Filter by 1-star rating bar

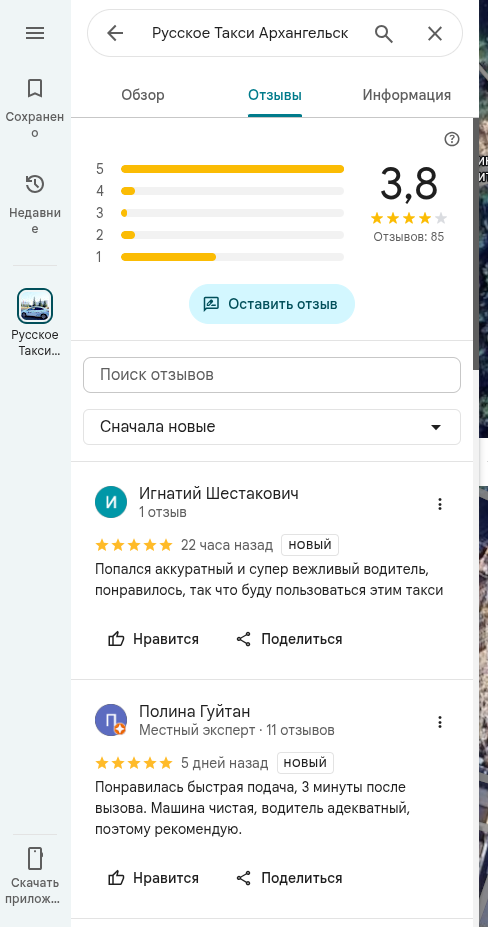[232, 257]
